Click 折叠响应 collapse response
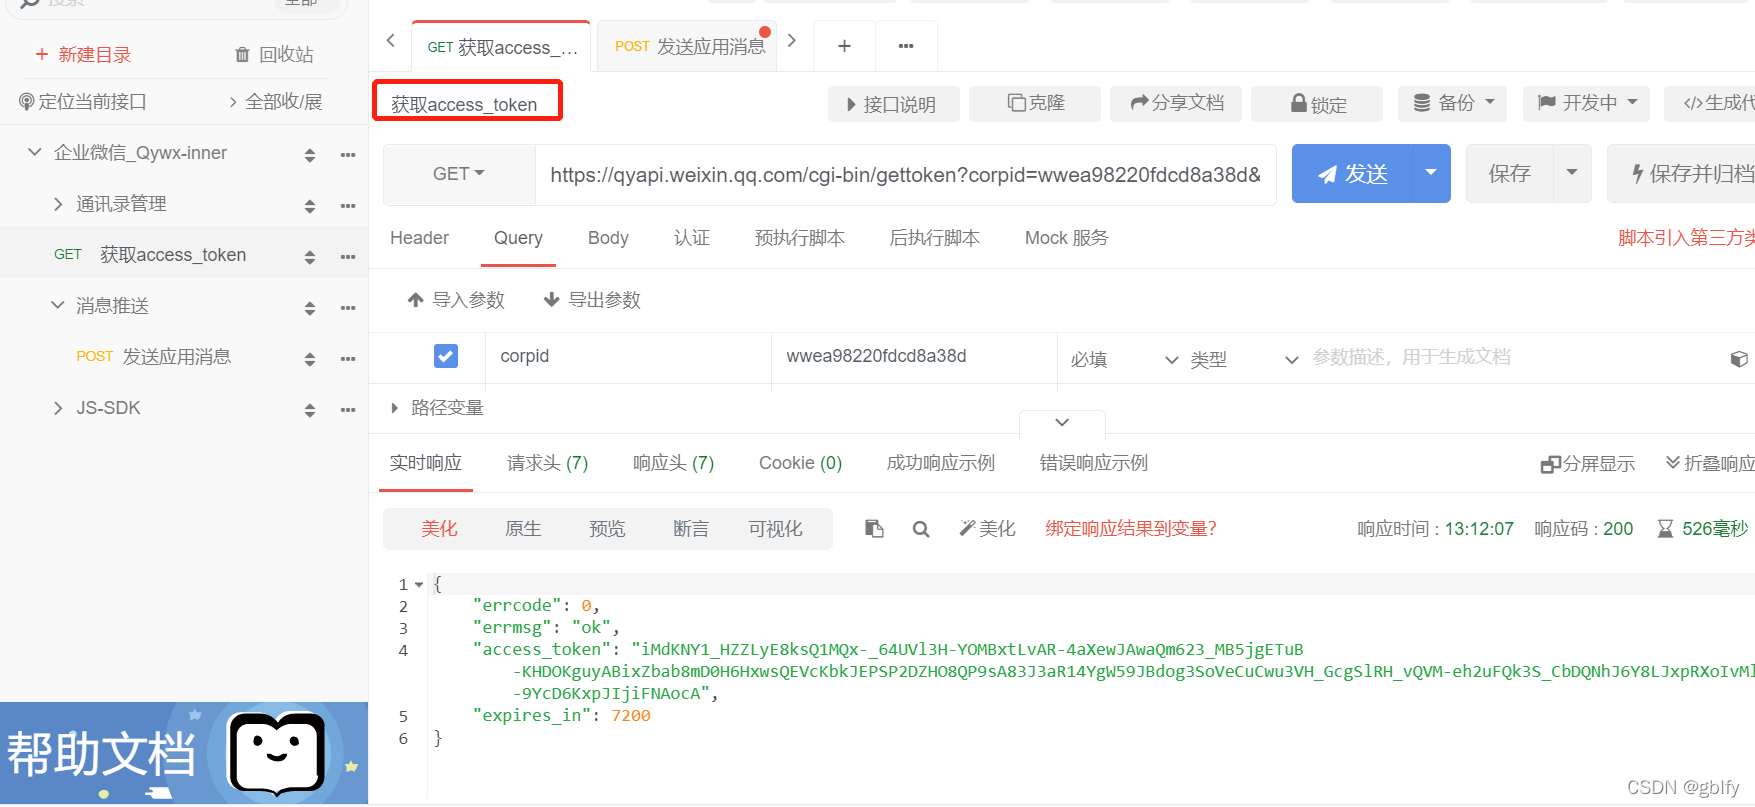This screenshot has height=807, width=1755. tap(1710, 464)
